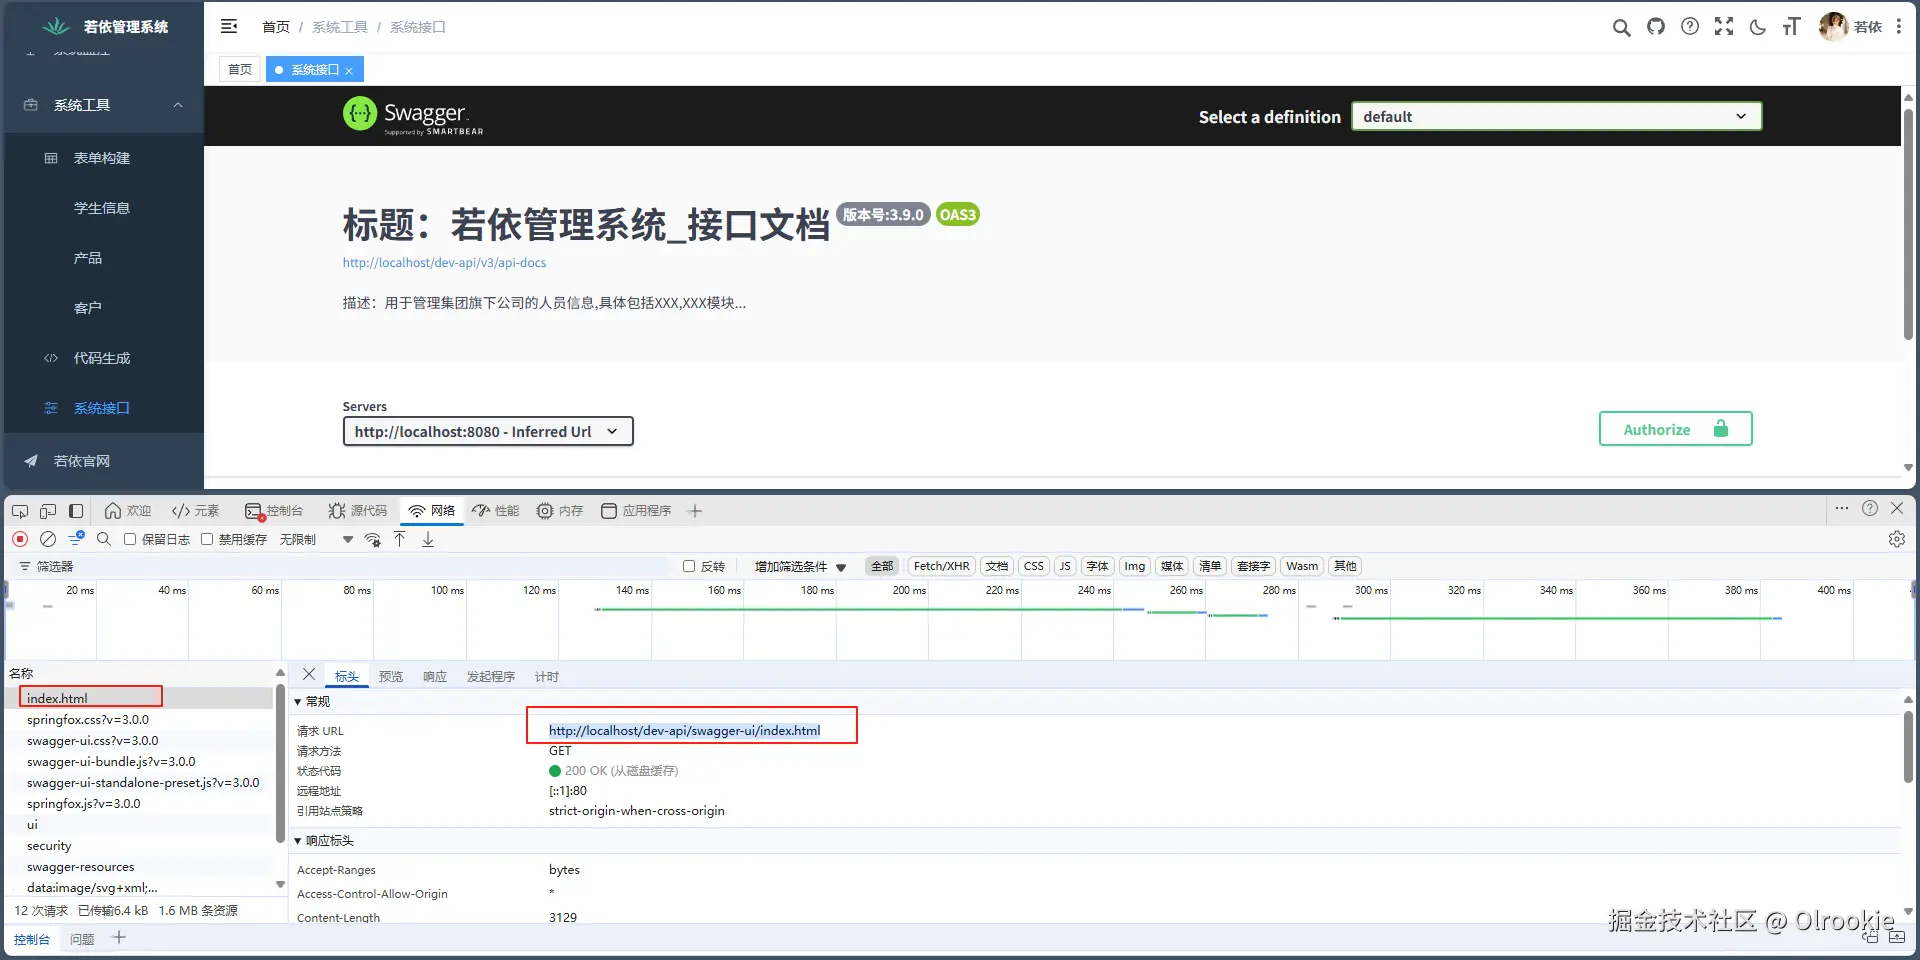Open the DevTools help question-mark icon
This screenshot has height=960, width=1920.
(1870, 508)
